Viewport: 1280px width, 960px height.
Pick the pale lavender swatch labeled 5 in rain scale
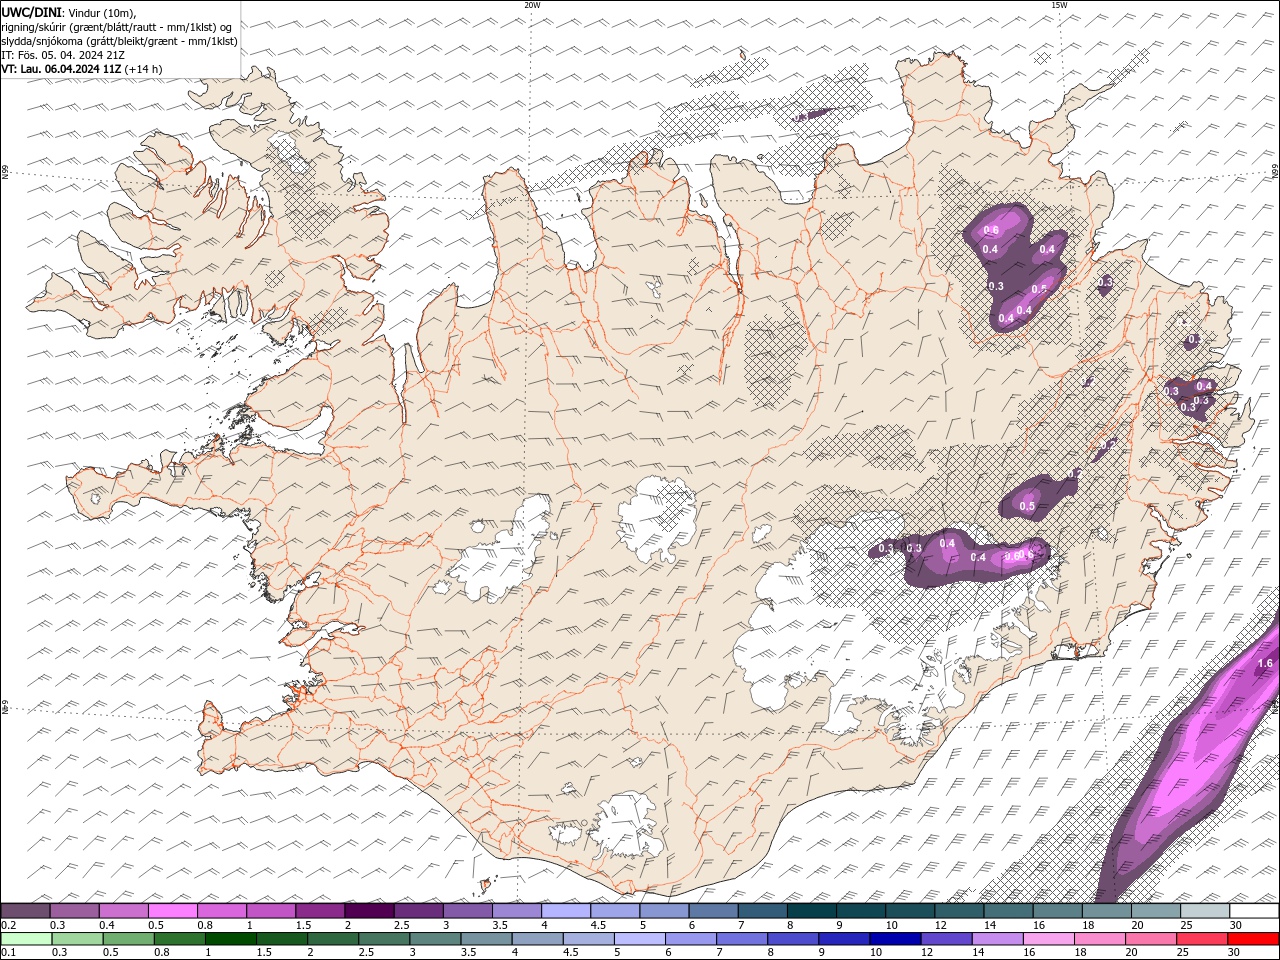pos(639,939)
